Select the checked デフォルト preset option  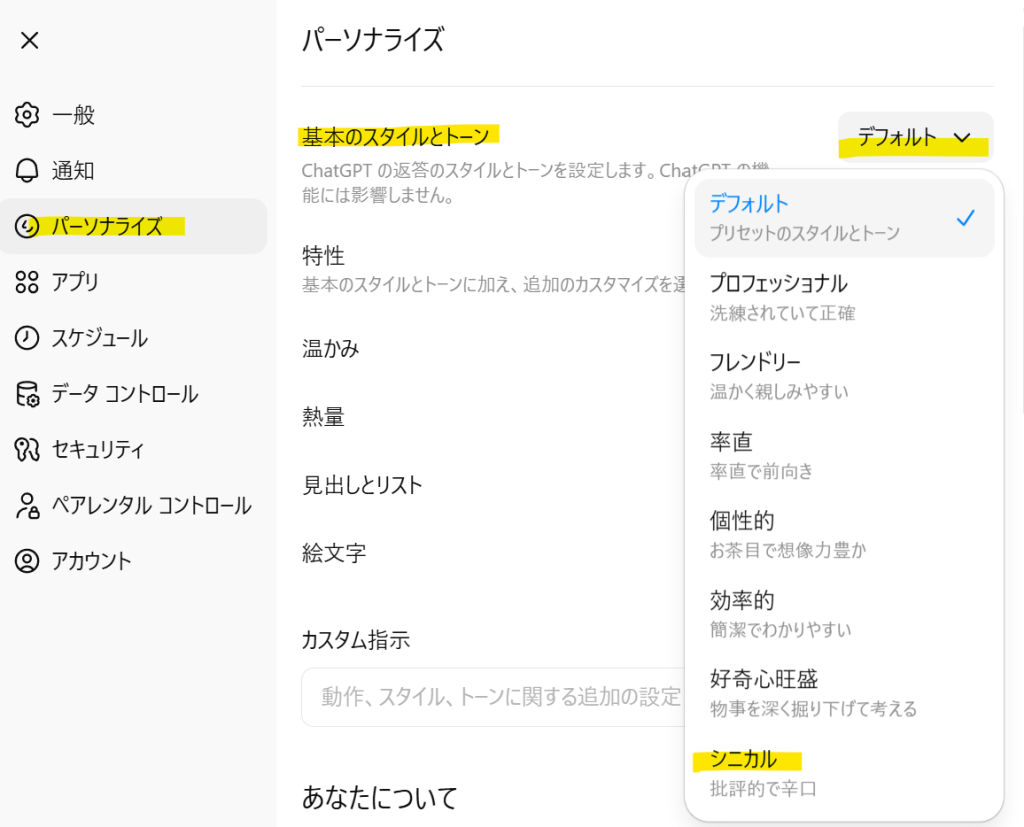click(x=843, y=217)
